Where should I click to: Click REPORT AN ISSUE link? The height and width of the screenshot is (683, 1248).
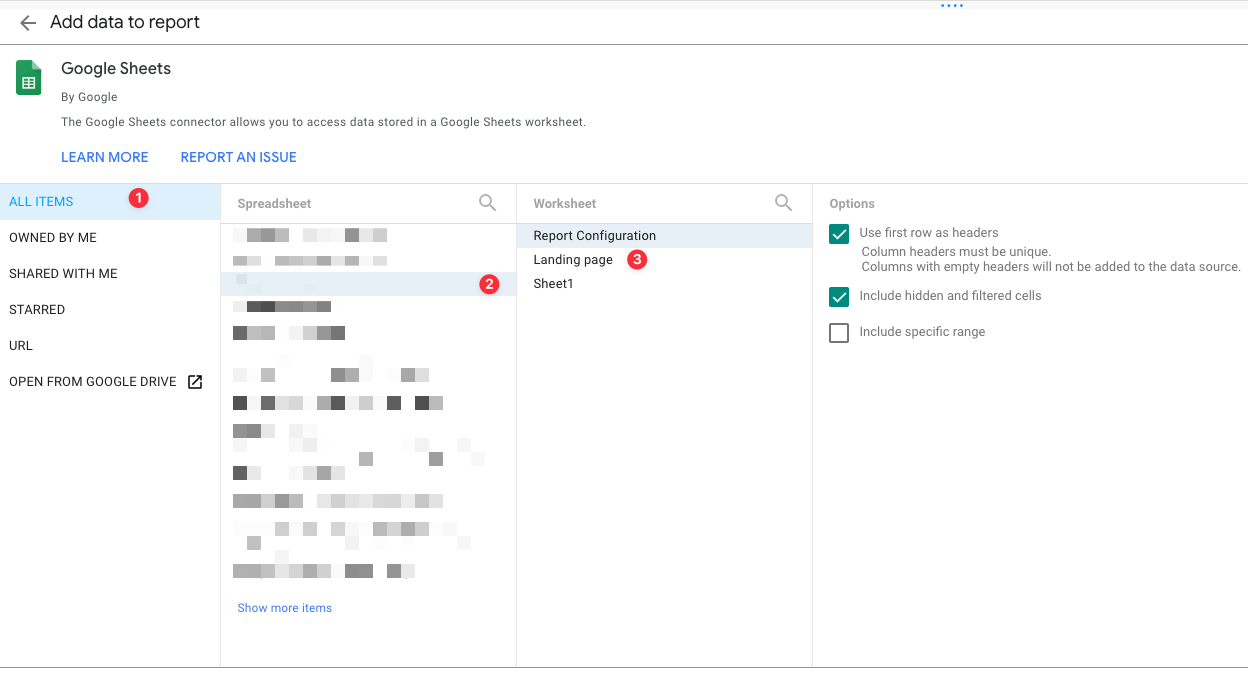coord(239,157)
